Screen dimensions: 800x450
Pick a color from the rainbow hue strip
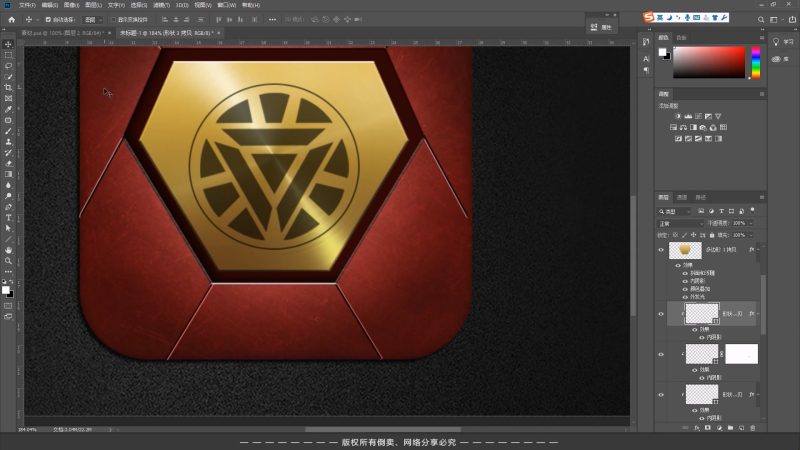[x=755, y=62]
